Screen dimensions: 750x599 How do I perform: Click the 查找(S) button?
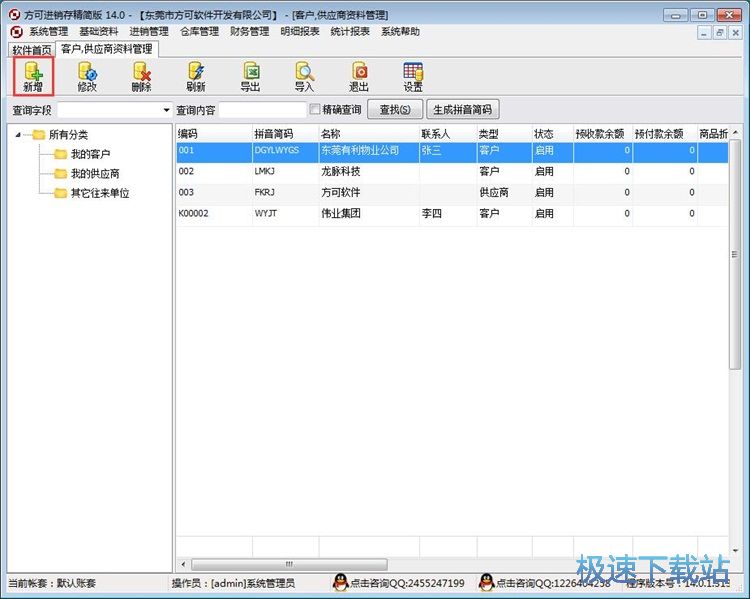pos(395,110)
